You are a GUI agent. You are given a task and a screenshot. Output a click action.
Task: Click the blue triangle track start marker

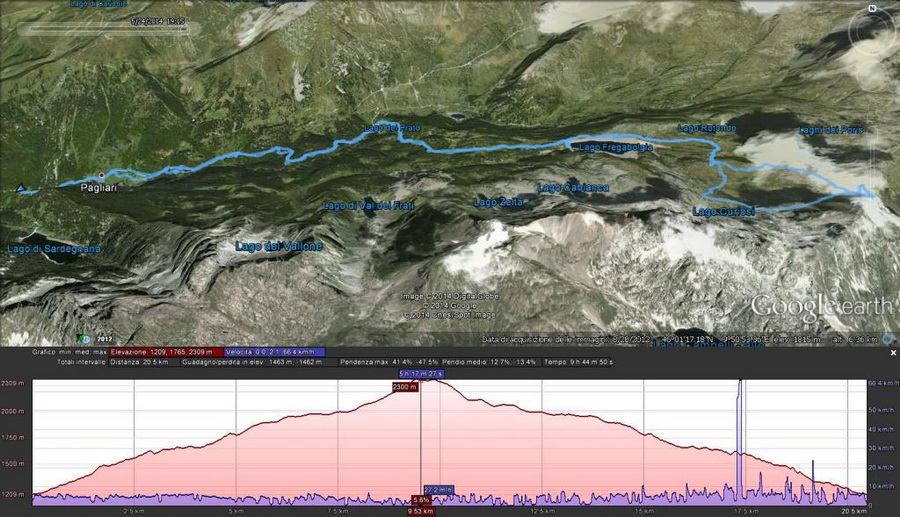point(21,188)
